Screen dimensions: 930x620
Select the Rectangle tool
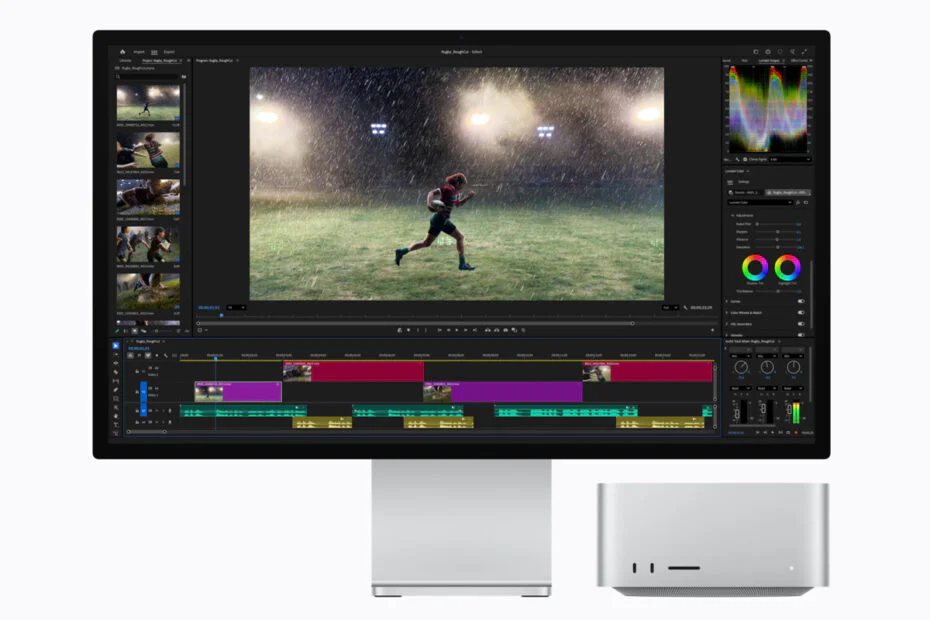116,399
